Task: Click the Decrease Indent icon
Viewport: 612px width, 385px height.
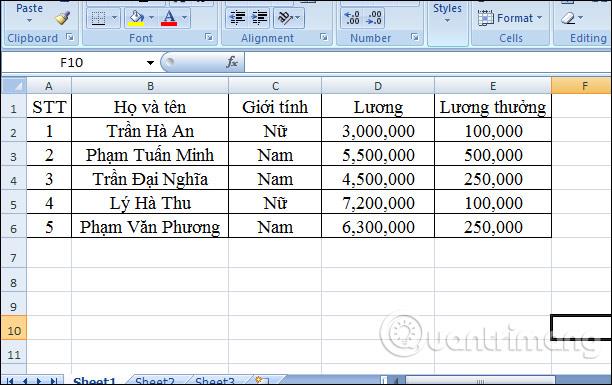Action: pos(238,18)
